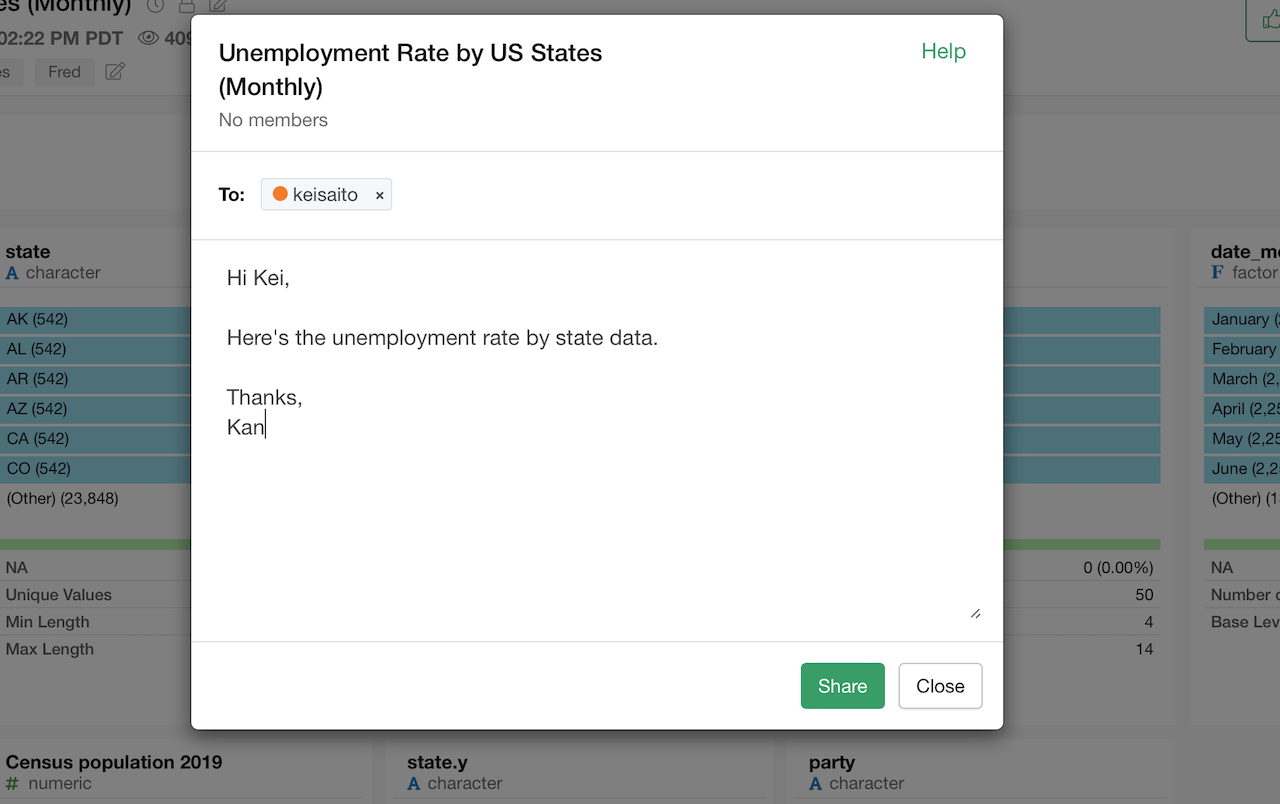Image resolution: width=1280 pixels, height=804 pixels.
Task: Grab the message box resize handle
Action: (975, 613)
